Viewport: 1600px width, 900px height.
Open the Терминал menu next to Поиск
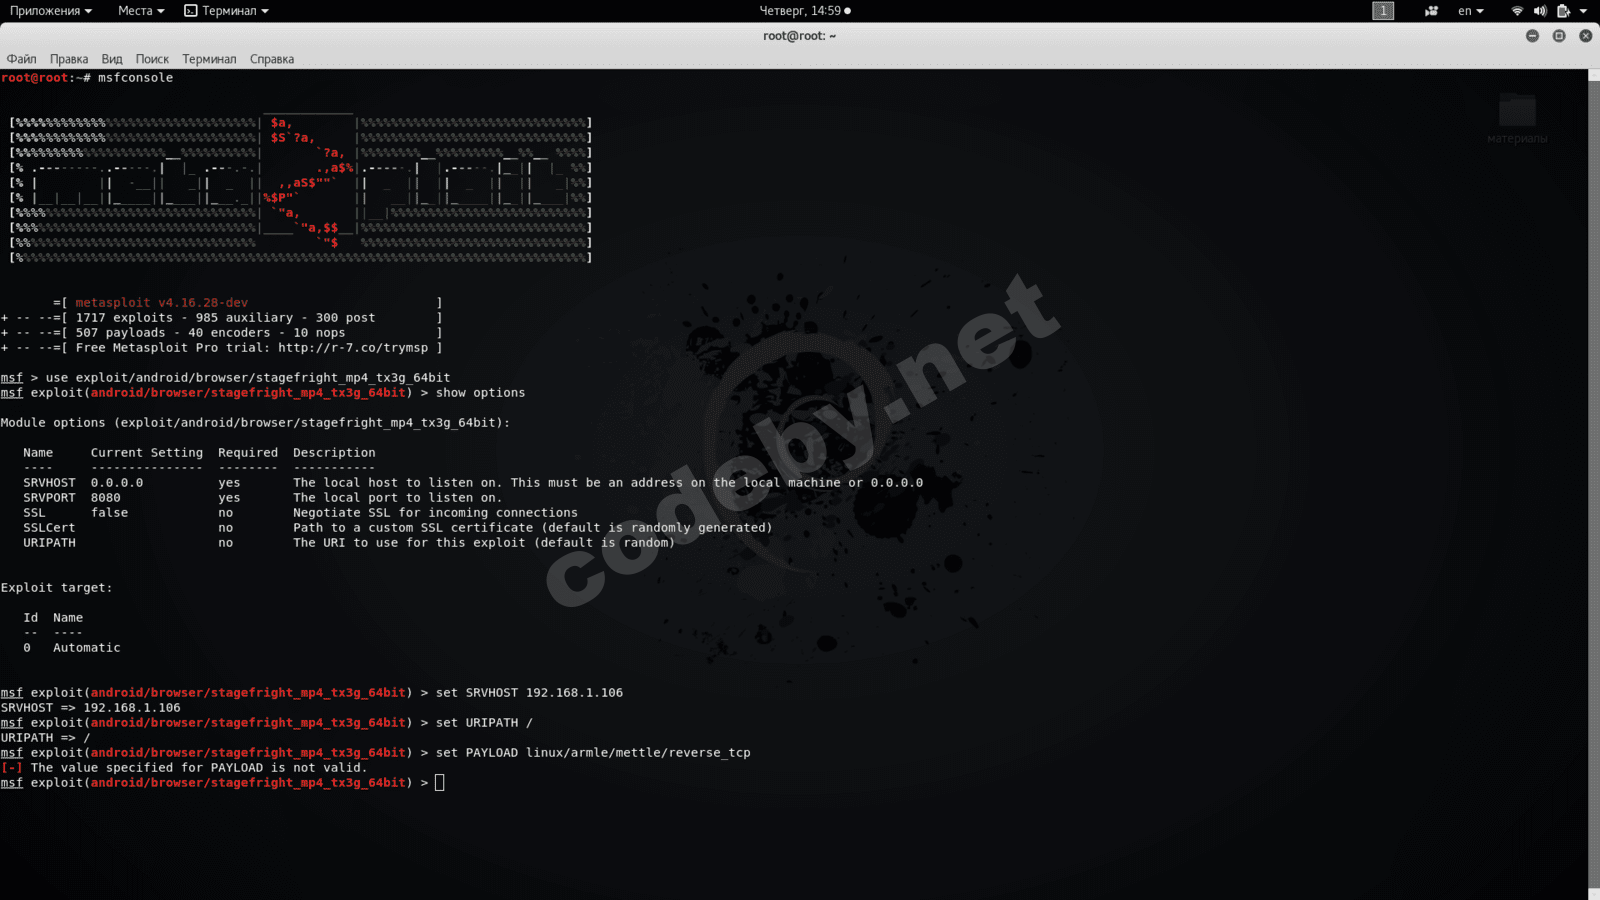(209, 59)
